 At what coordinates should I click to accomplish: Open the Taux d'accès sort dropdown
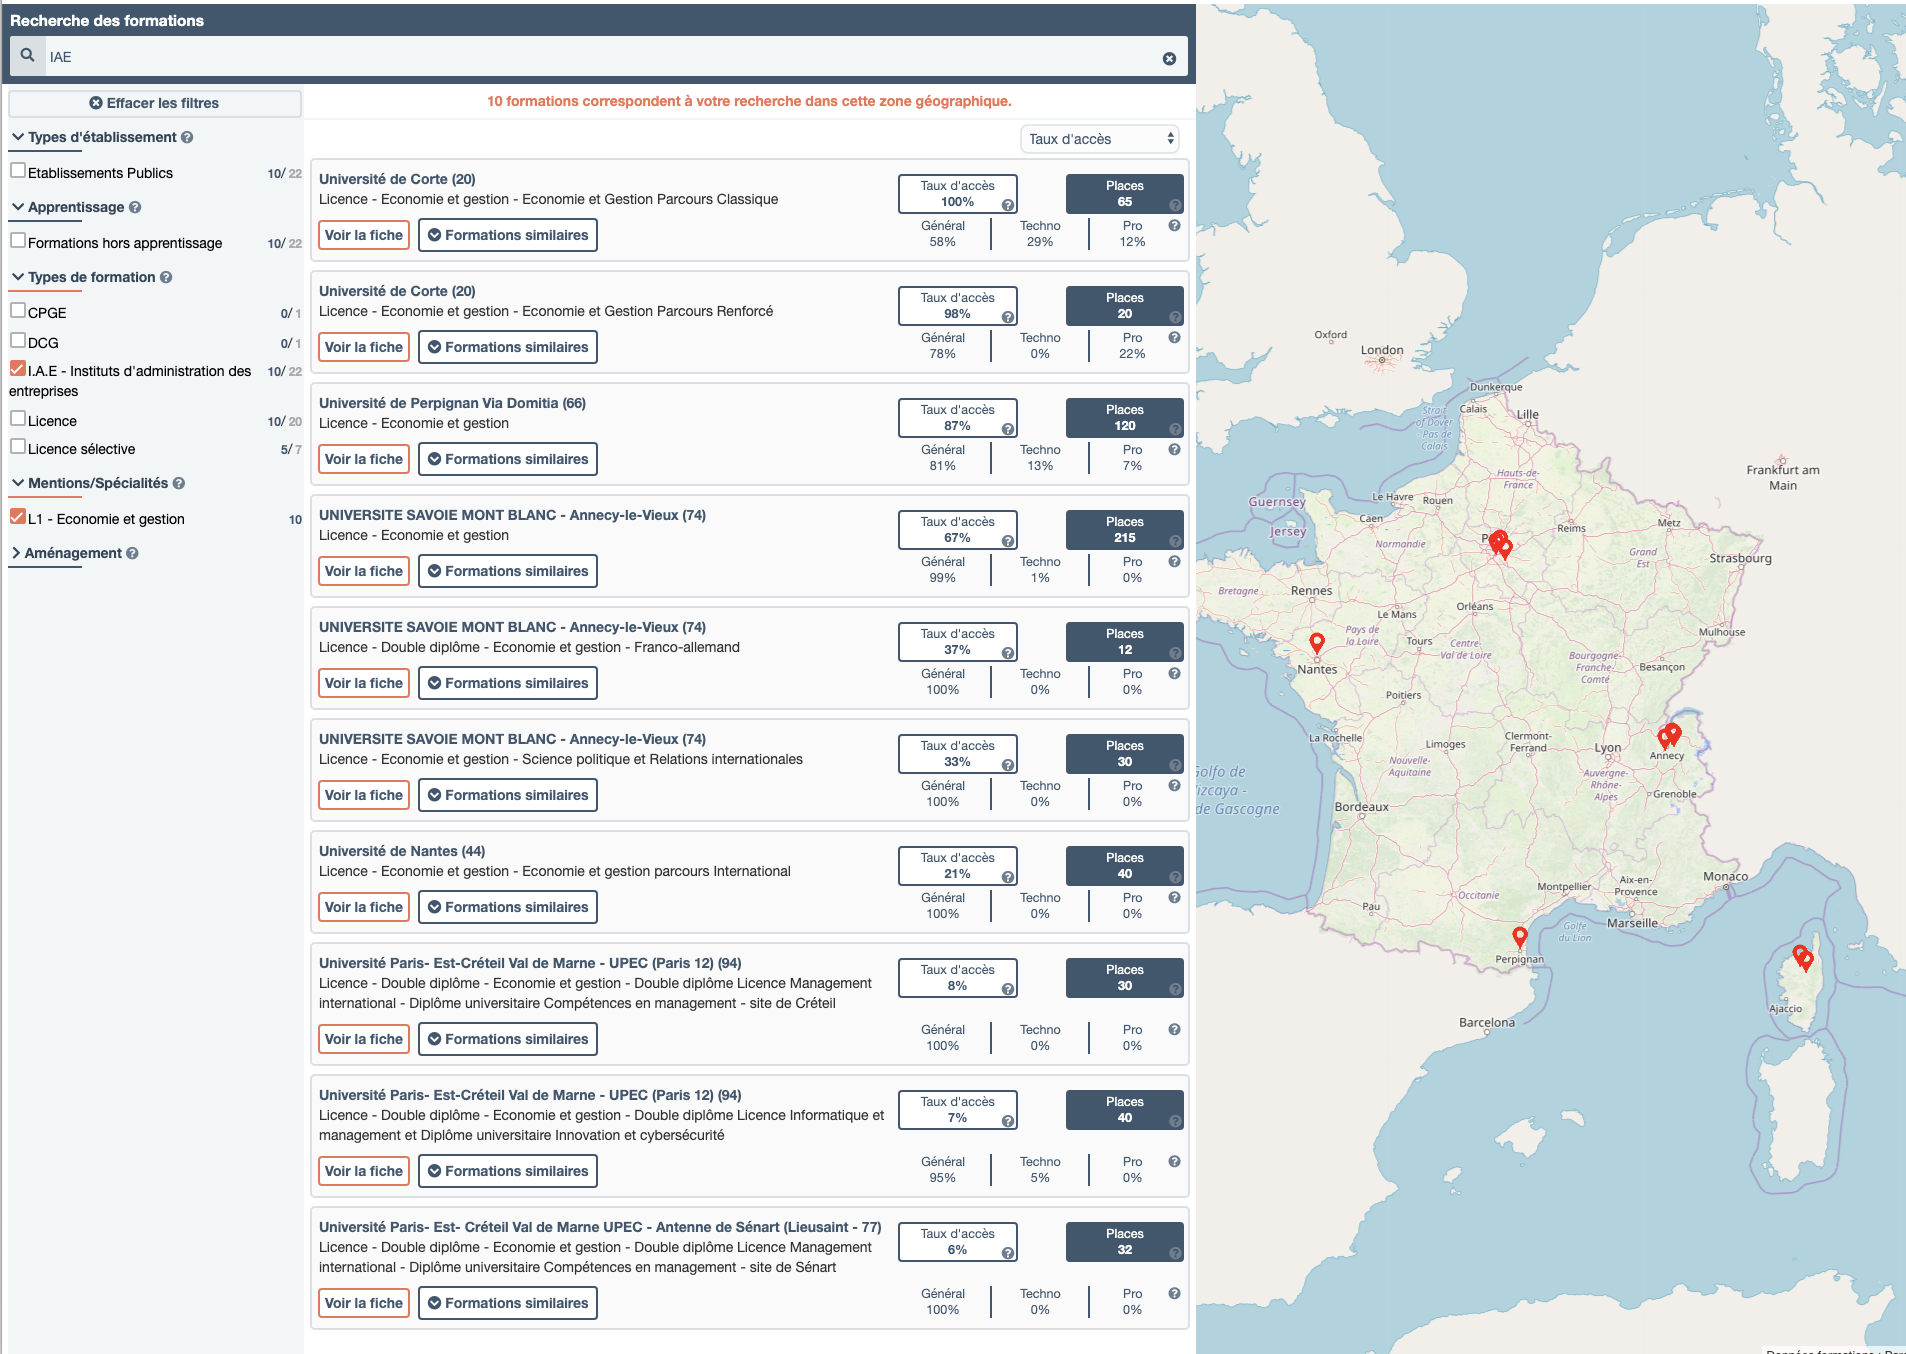(1099, 139)
